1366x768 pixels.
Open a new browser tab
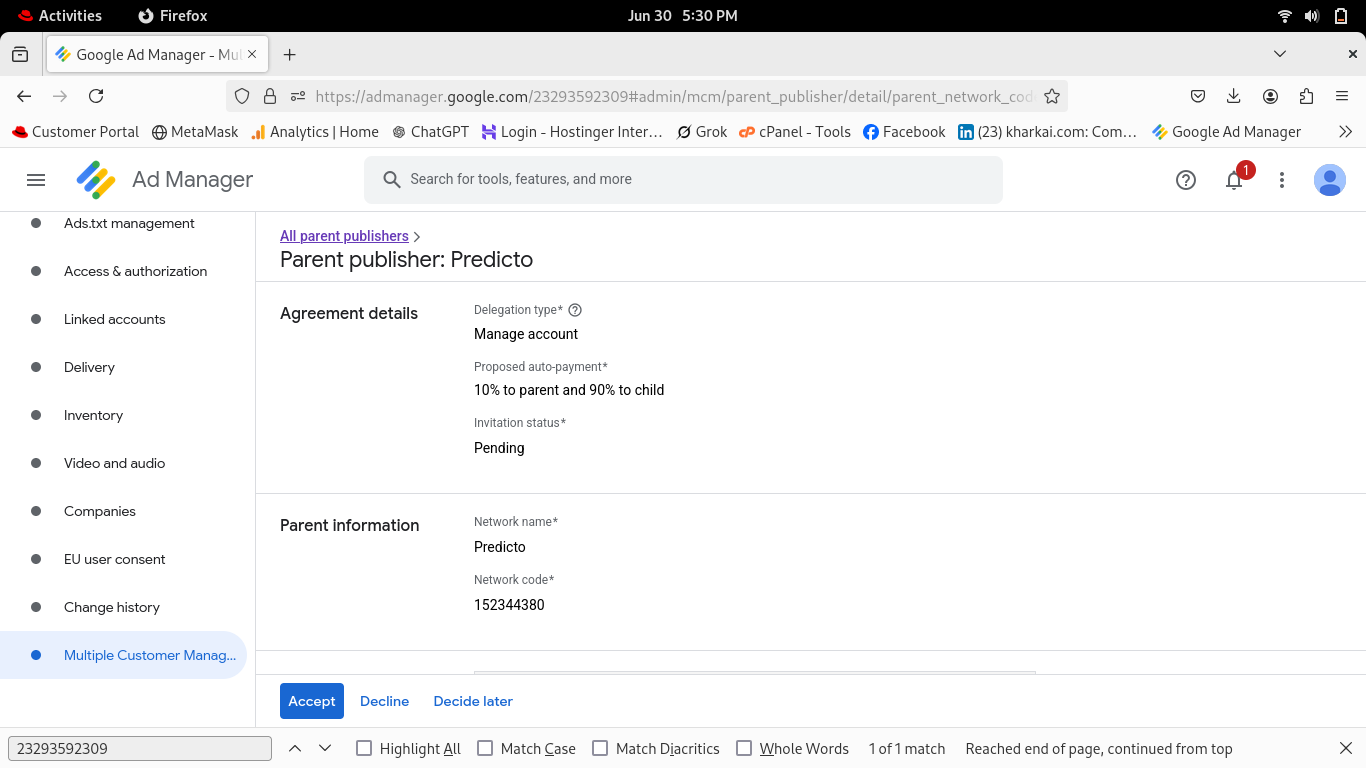[290, 55]
